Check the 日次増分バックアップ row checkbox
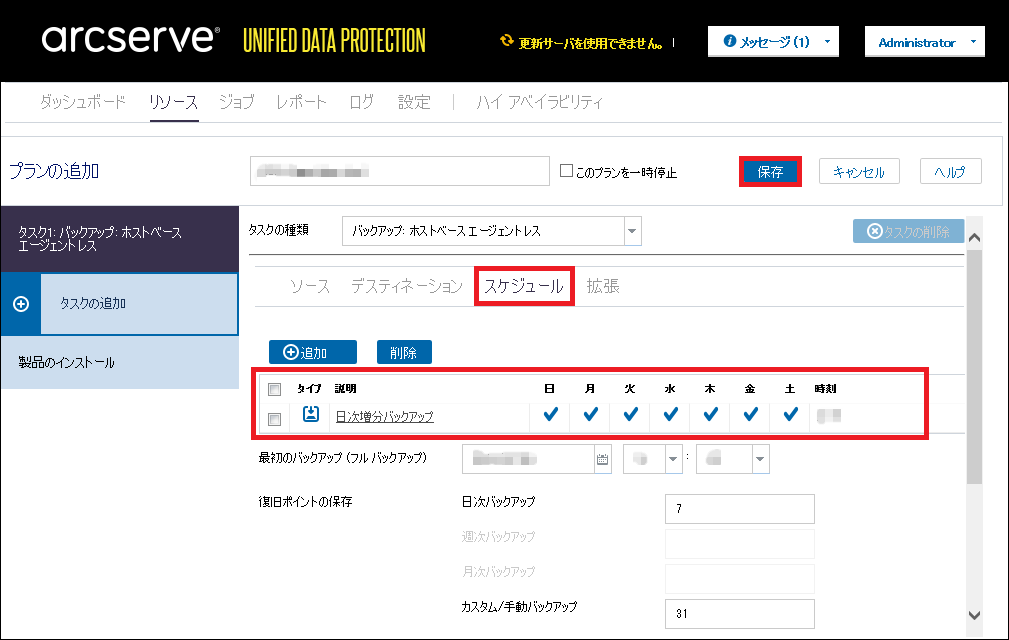This screenshot has height=640, width=1009. click(x=275, y=419)
